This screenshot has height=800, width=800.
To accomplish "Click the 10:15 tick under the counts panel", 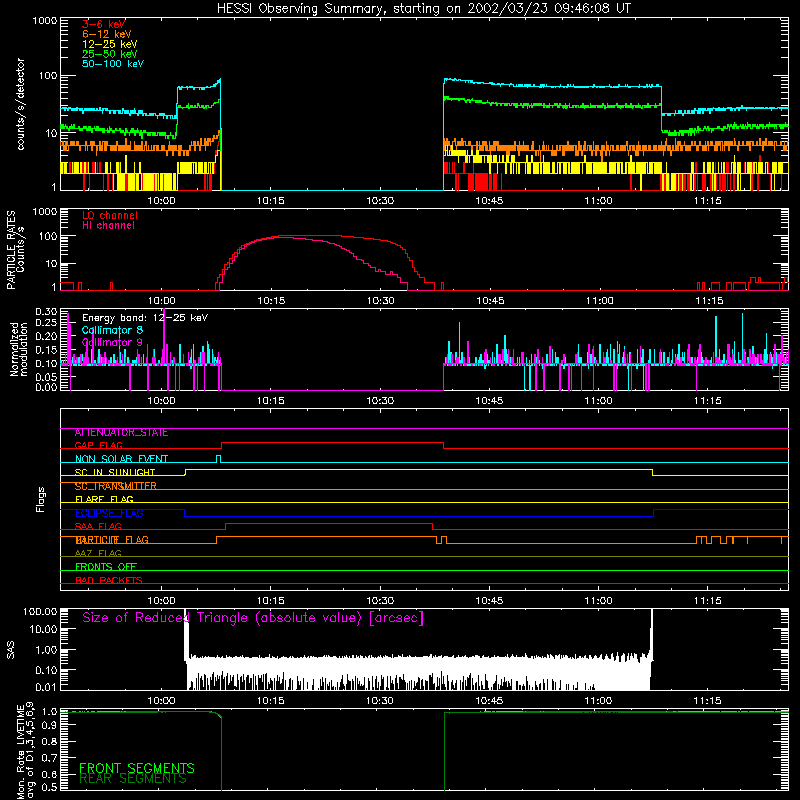I will [x=270, y=201].
